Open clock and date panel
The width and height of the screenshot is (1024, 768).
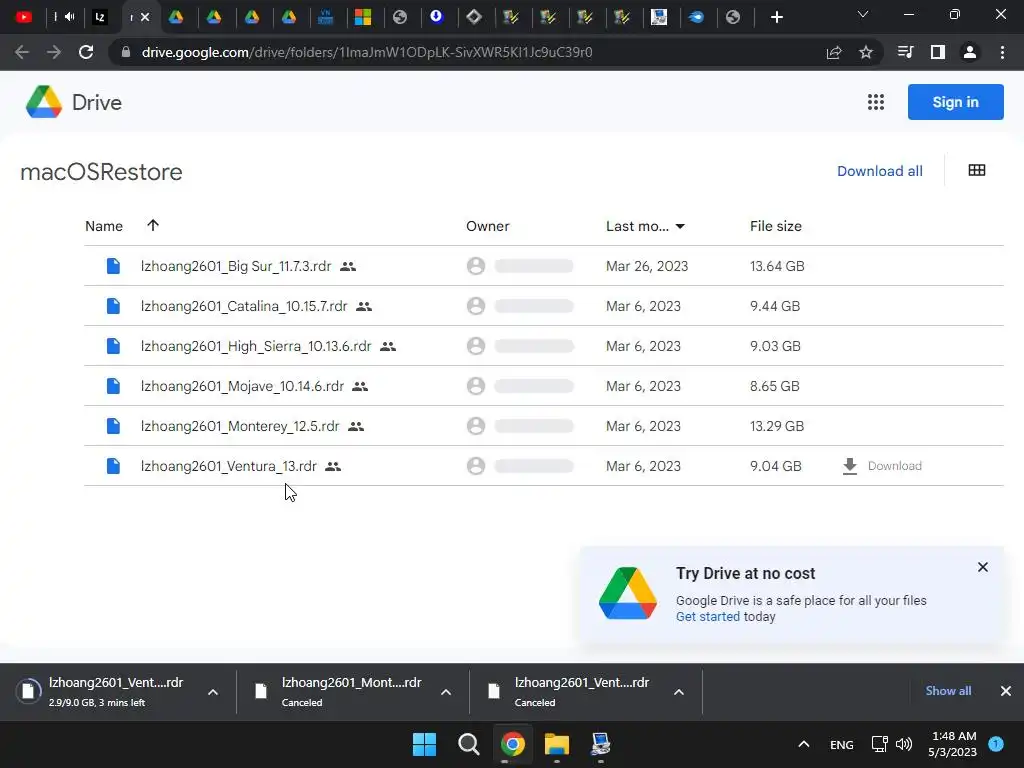pyautogui.click(x=953, y=744)
